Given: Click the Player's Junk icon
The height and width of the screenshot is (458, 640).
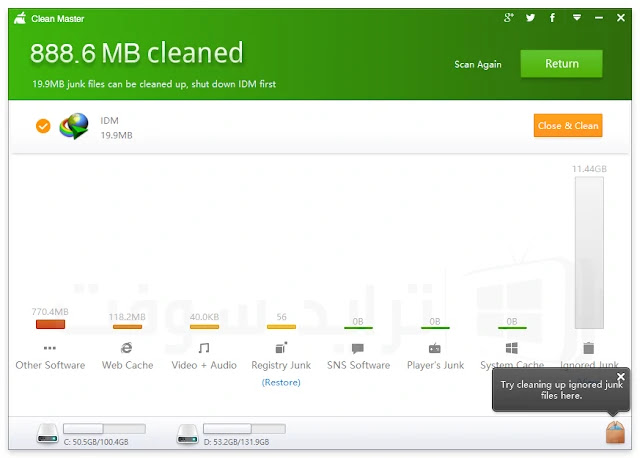Looking at the screenshot, I should pos(435,348).
